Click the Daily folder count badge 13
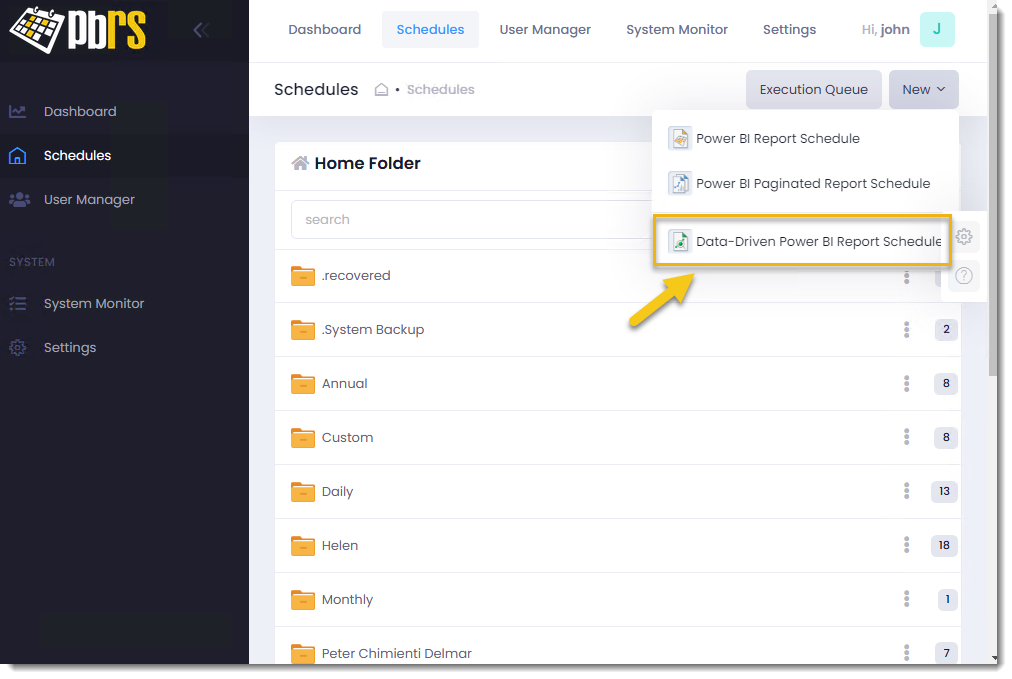The height and width of the screenshot is (679, 1012). pos(944,492)
